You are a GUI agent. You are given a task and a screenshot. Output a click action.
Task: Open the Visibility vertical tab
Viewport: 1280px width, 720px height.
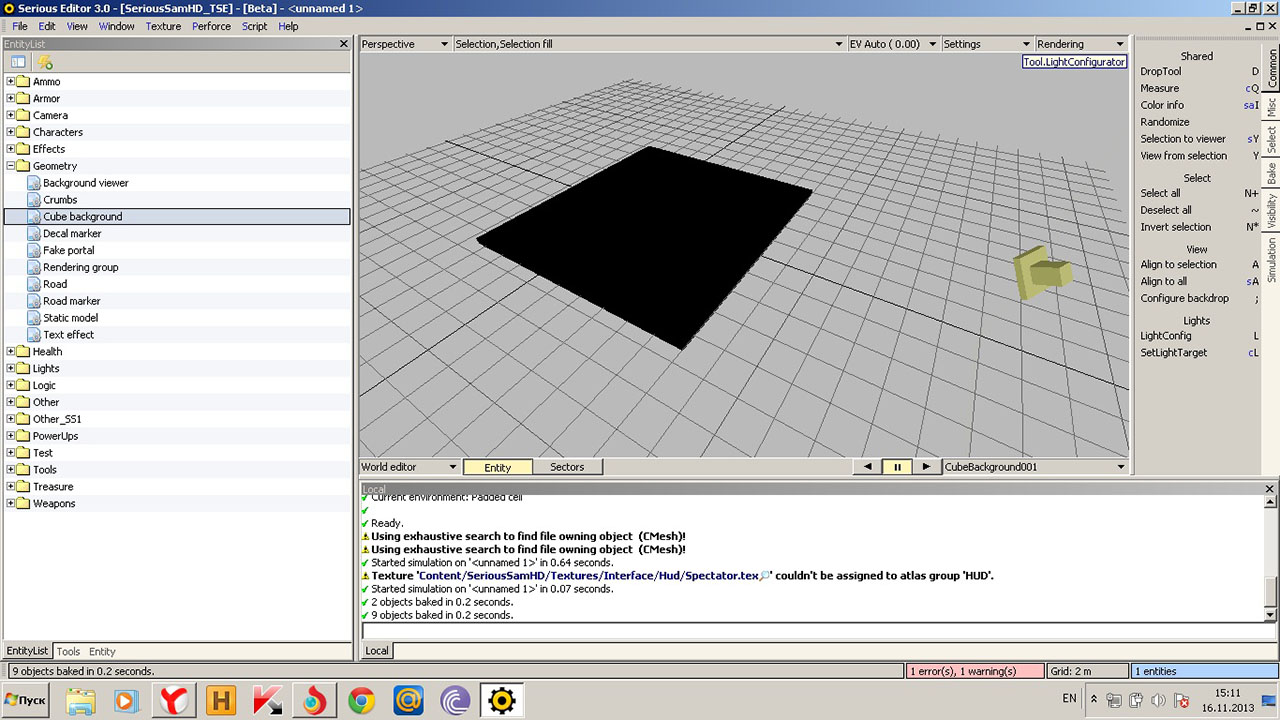pyautogui.click(x=1272, y=212)
